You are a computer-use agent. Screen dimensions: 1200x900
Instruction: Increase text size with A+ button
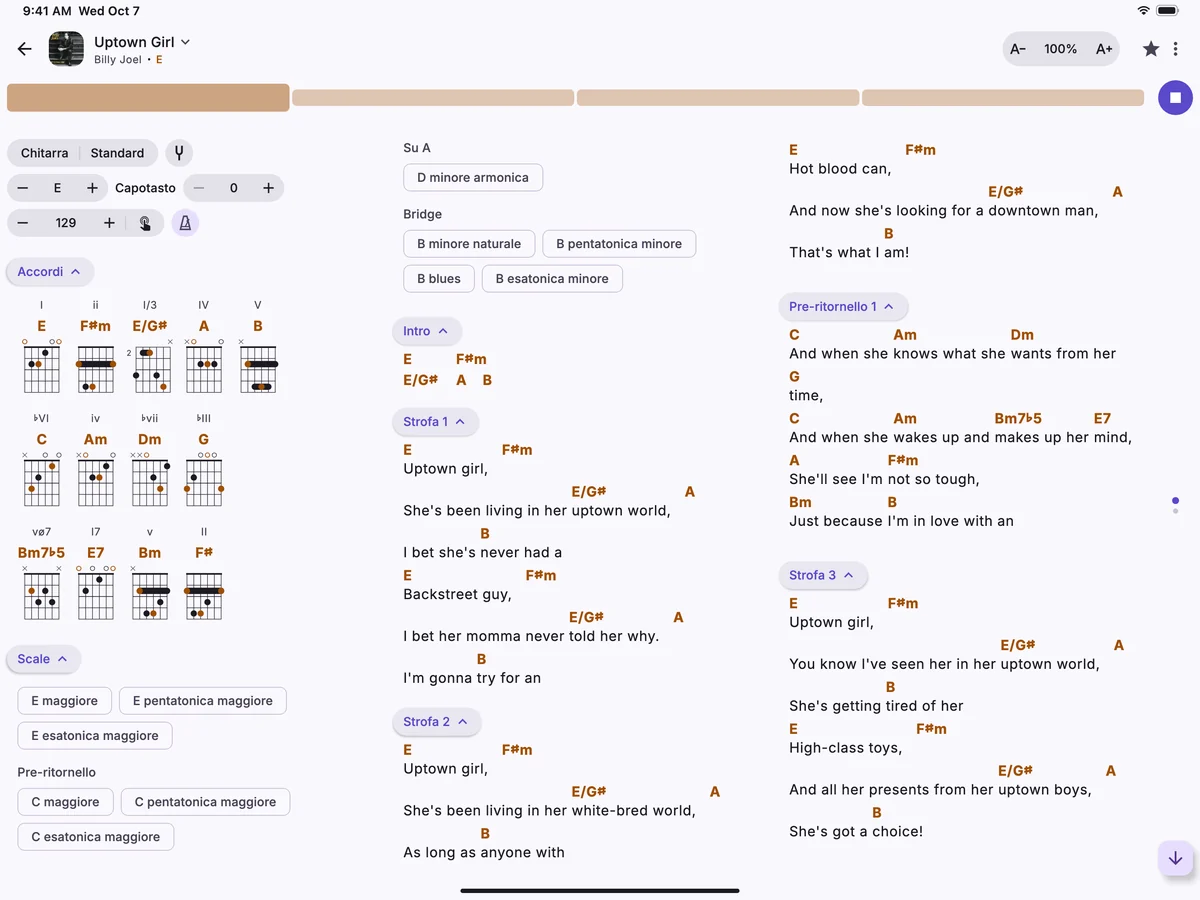(x=1104, y=49)
